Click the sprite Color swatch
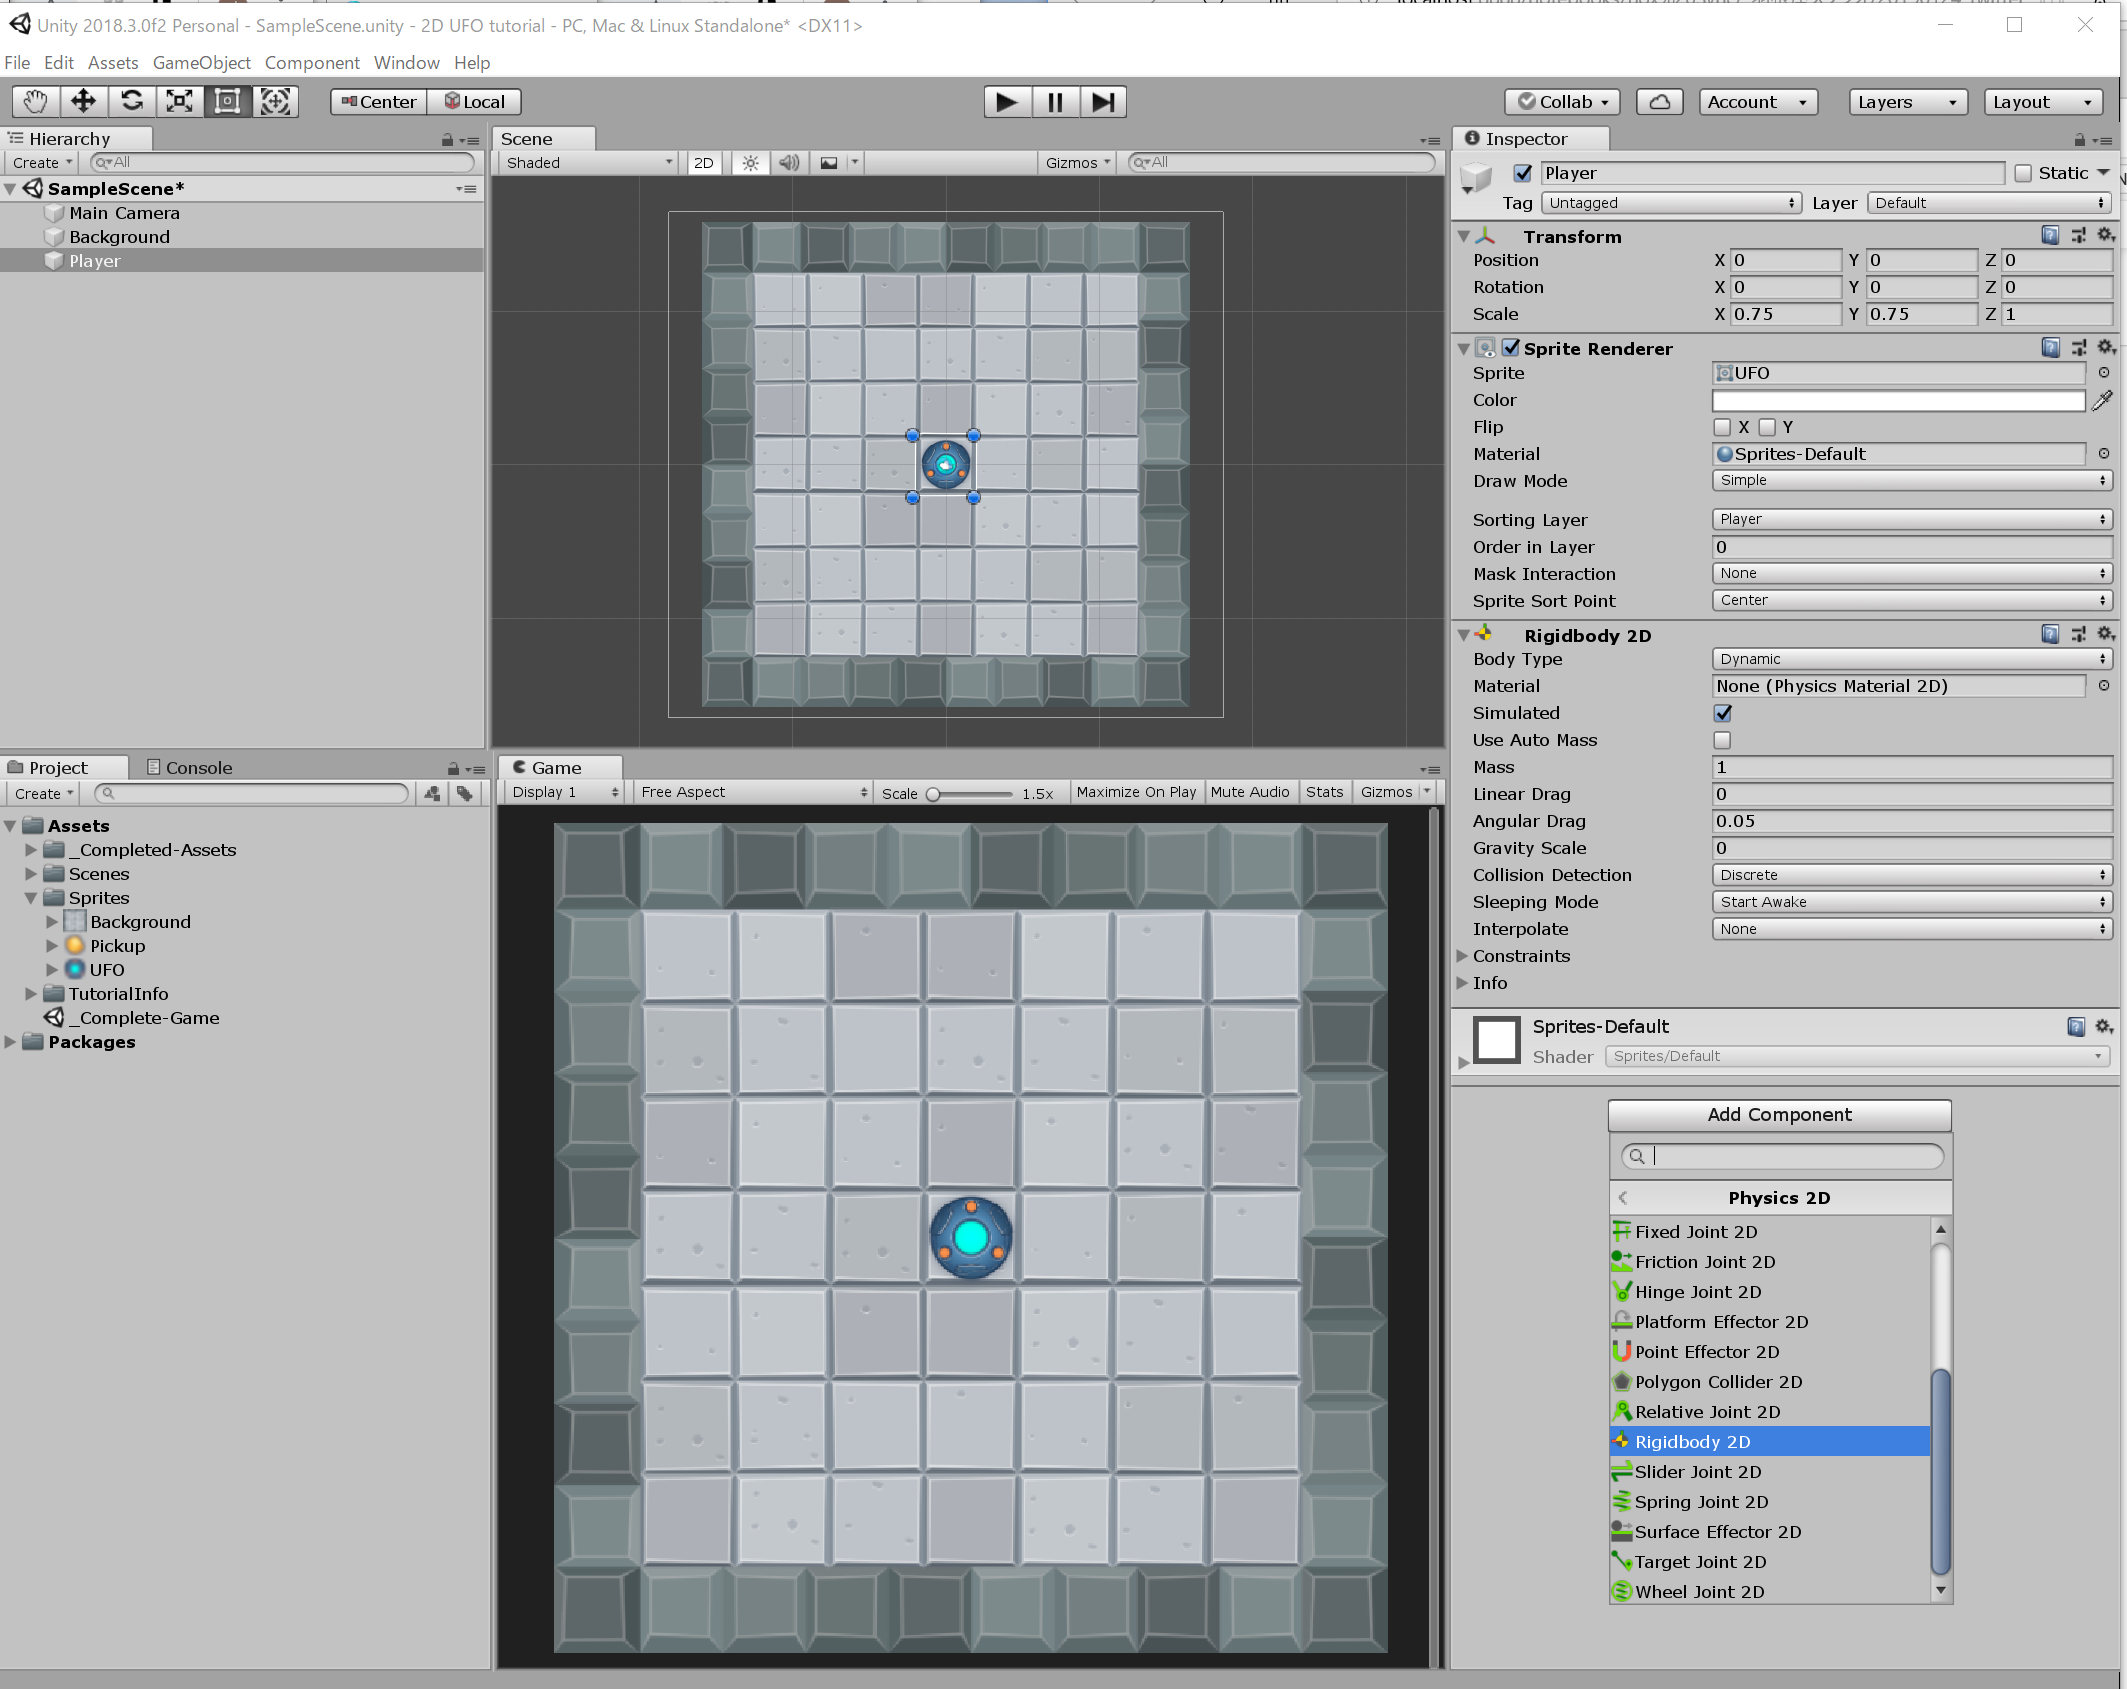2127x1689 pixels. [x=1897, y=400]
